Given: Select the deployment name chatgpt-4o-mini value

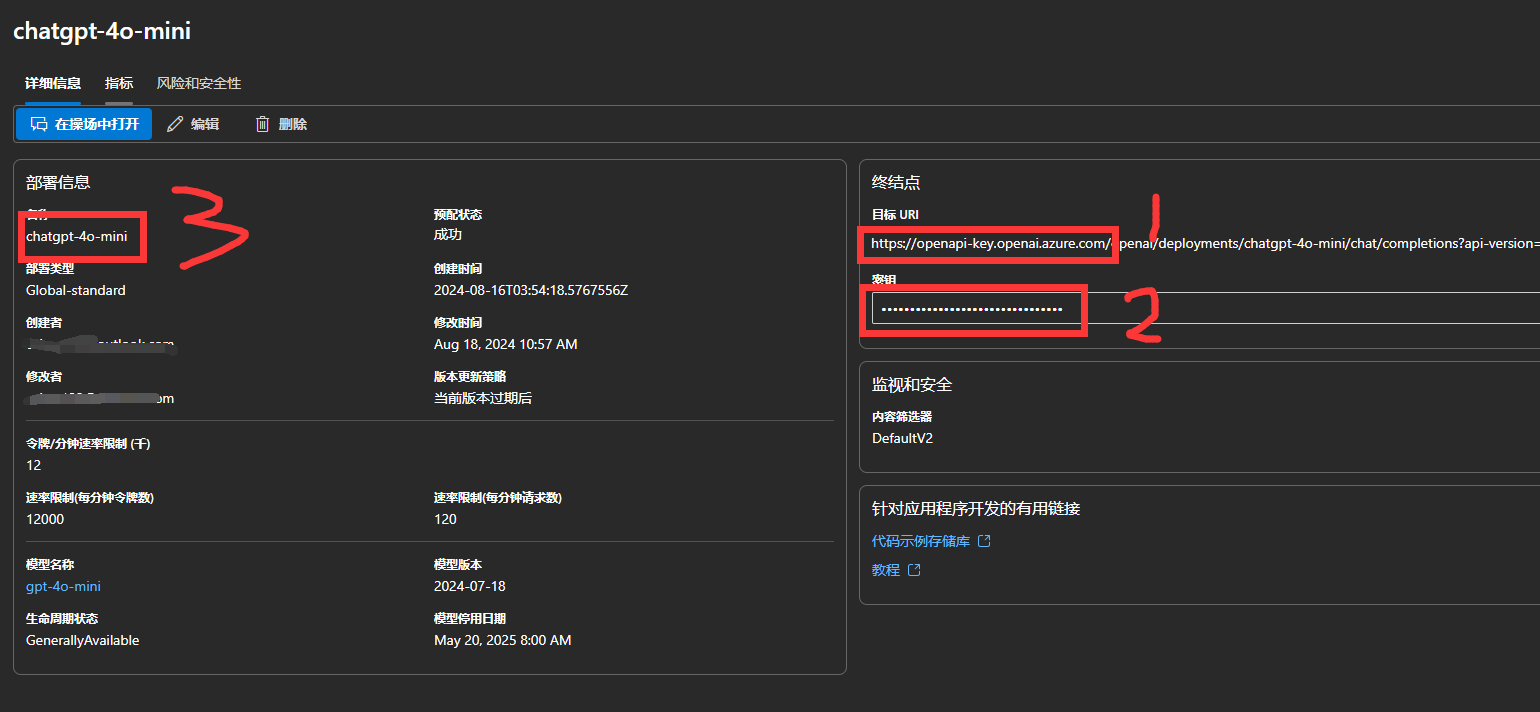Looking at the screenshot, I should (x=77, y=236).
